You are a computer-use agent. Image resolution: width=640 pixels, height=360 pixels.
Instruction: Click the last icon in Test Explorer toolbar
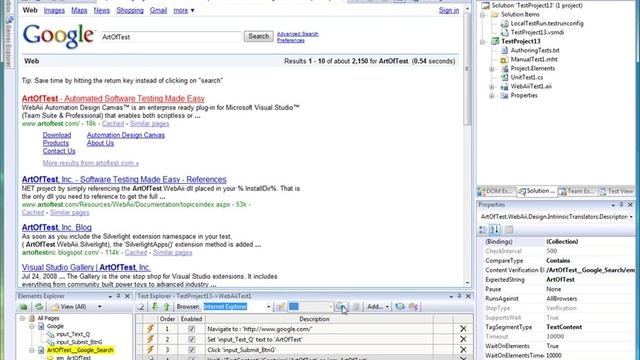click(413, 307)
